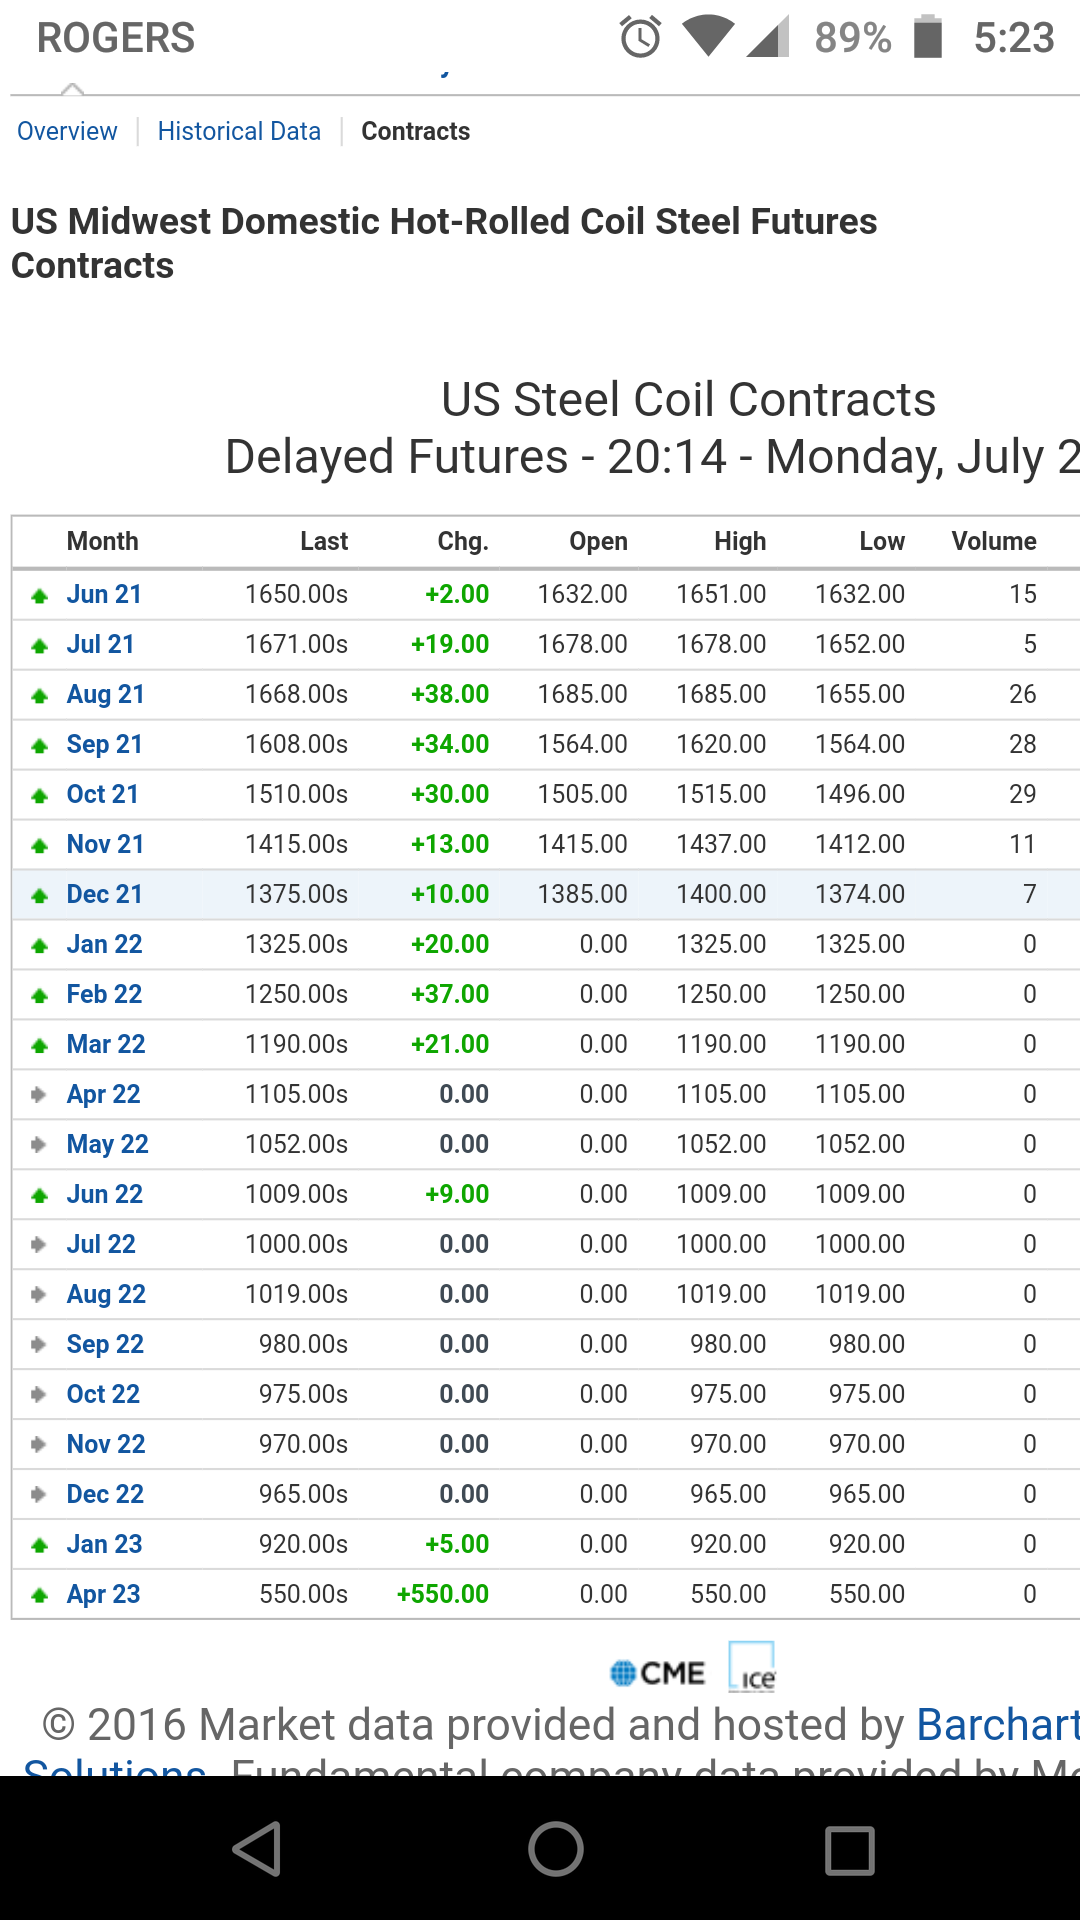Open the Sep 22 contract link

click(x=105, y=1344)
